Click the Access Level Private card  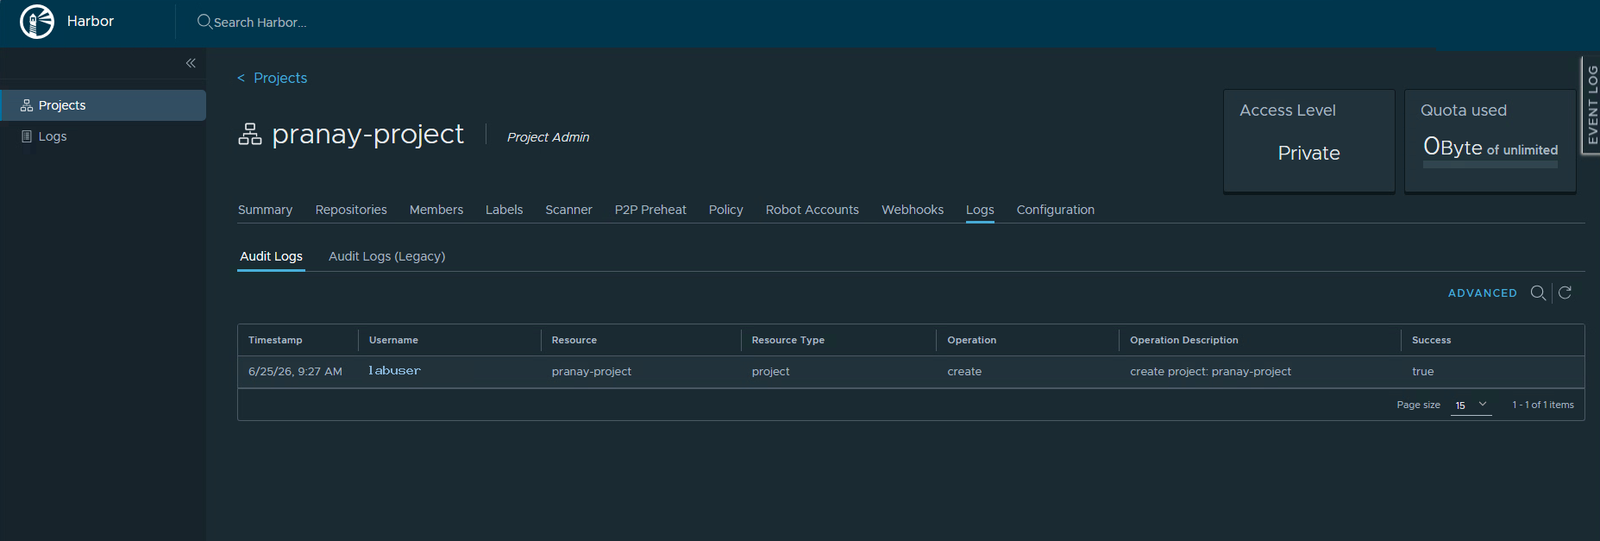[x=1309, y=141]
